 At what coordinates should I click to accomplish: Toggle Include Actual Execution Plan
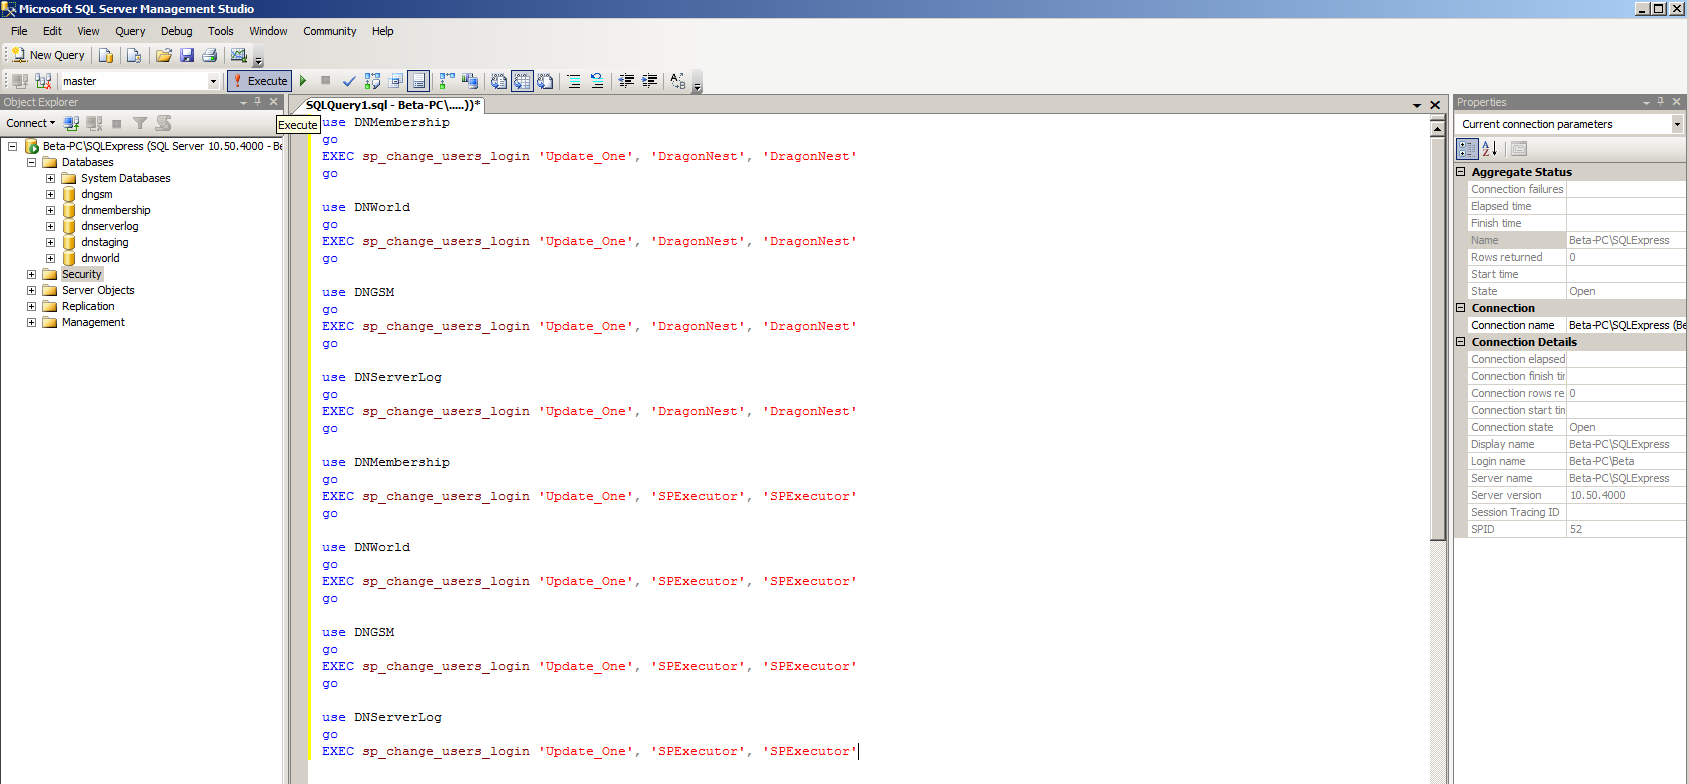click(447, 81)
